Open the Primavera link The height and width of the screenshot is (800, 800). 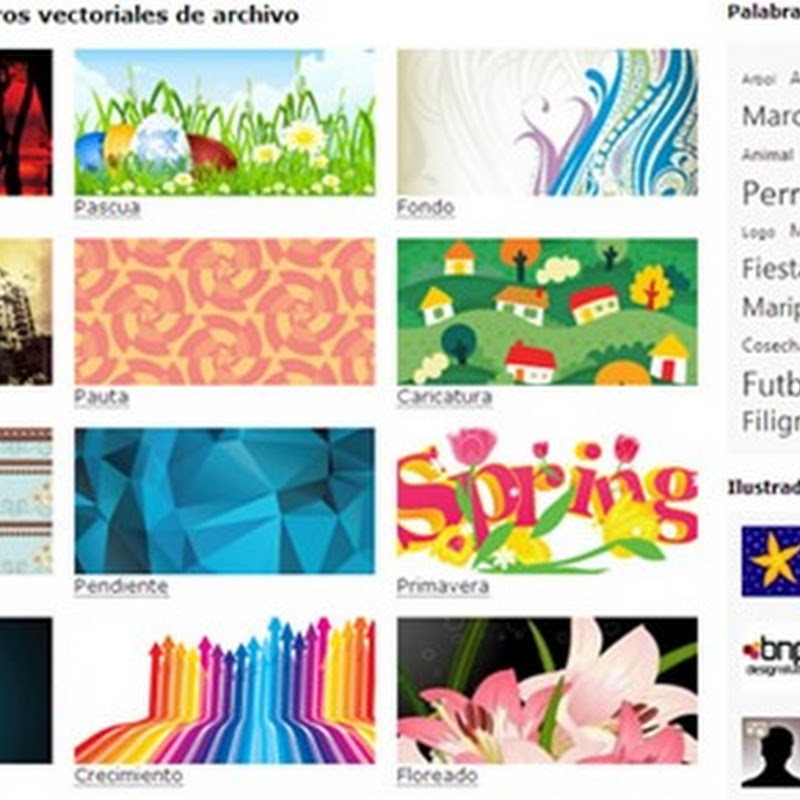pyautogui.click(x=443, y=586)
